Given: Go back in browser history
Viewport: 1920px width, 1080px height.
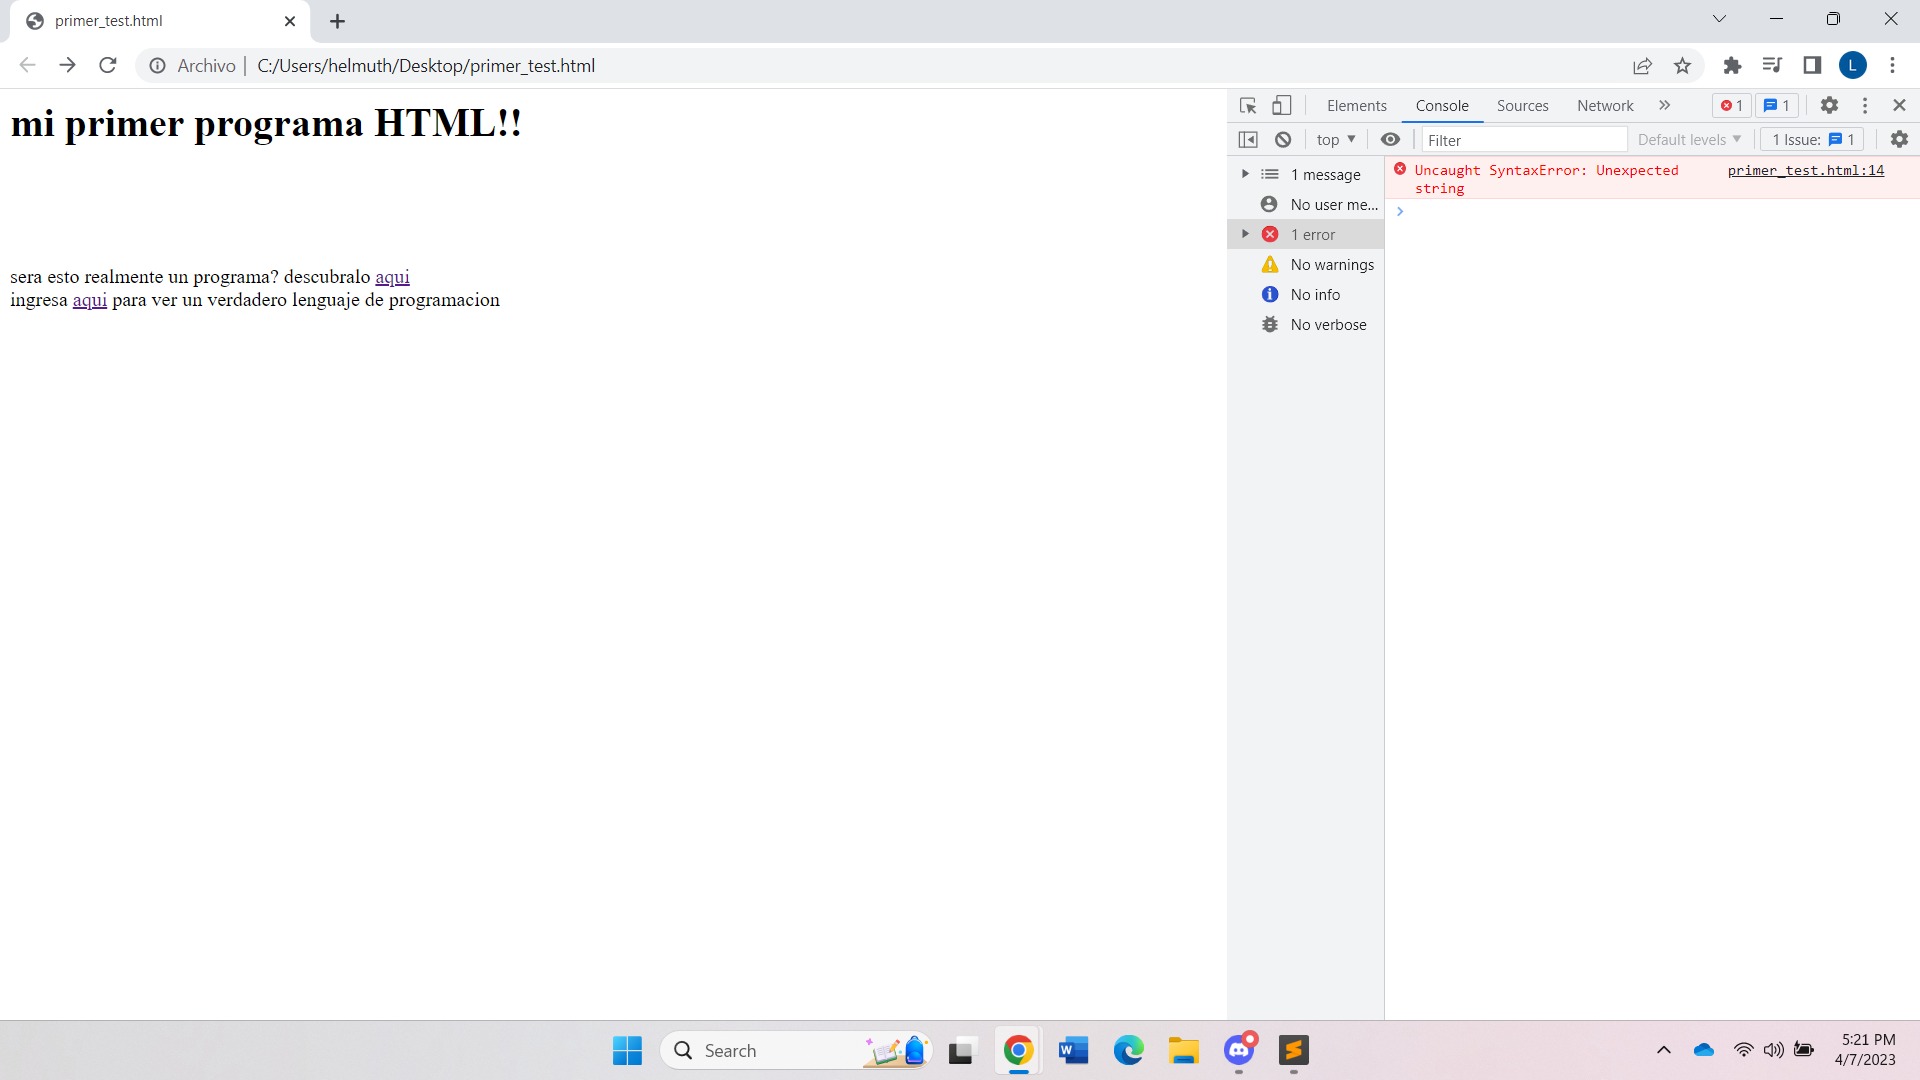Looking at the screenshot, I should [x=27, y=65].
